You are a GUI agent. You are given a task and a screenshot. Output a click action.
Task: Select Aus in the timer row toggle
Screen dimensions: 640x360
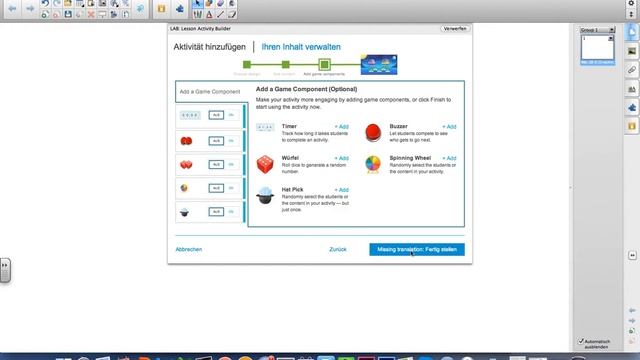coord(216,115)
